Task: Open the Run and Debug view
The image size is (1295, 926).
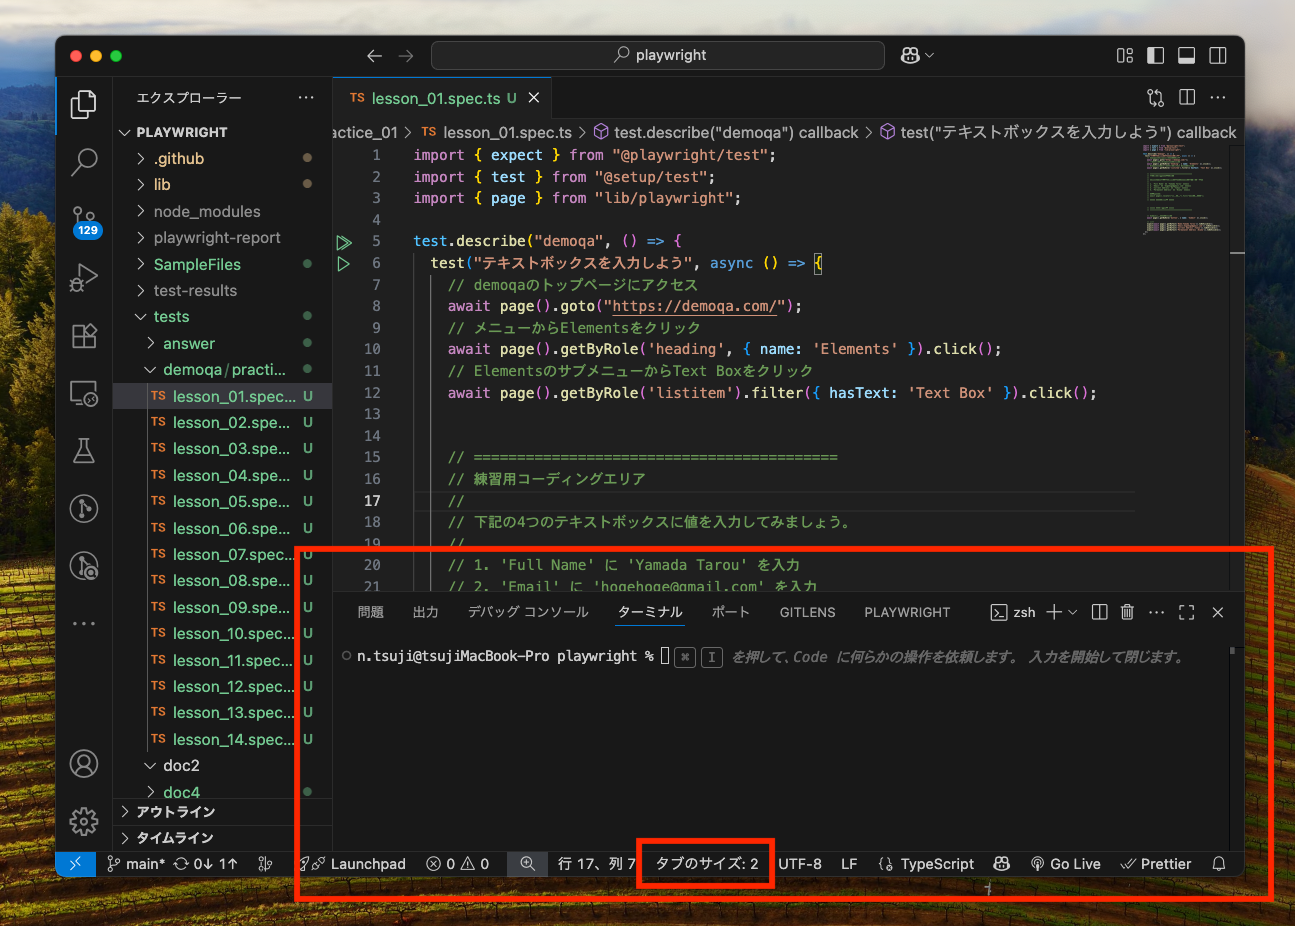Action: pyautogui.click(x=84, y=278)
